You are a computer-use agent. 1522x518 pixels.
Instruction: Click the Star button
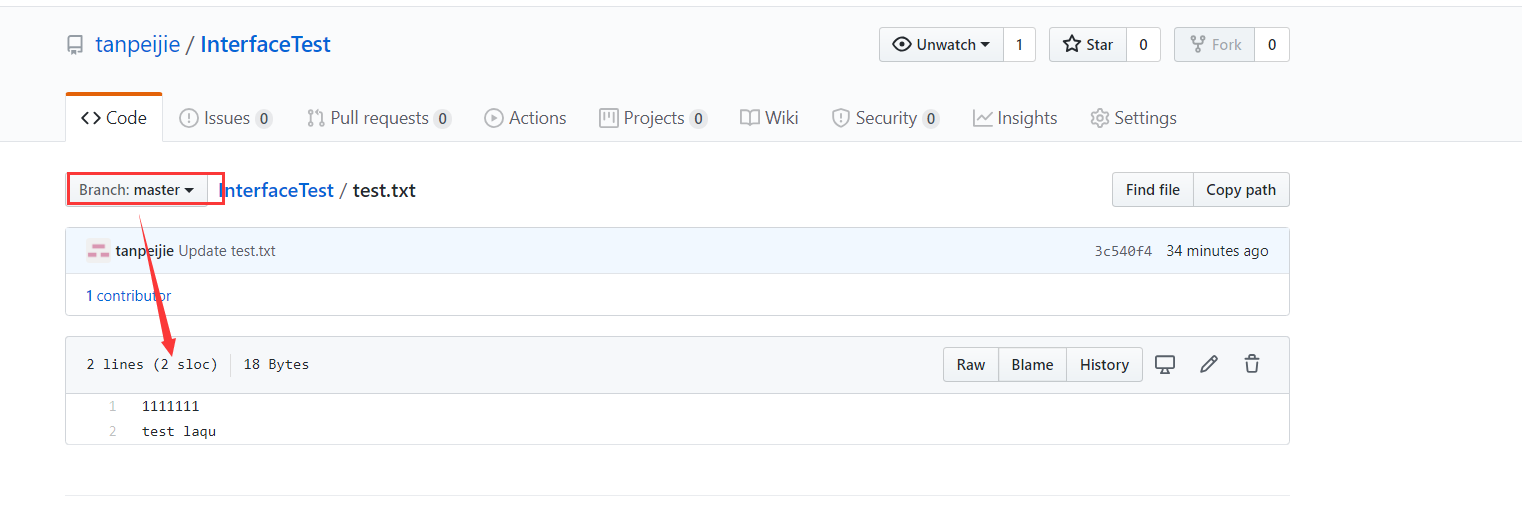tap(1088, 45)
